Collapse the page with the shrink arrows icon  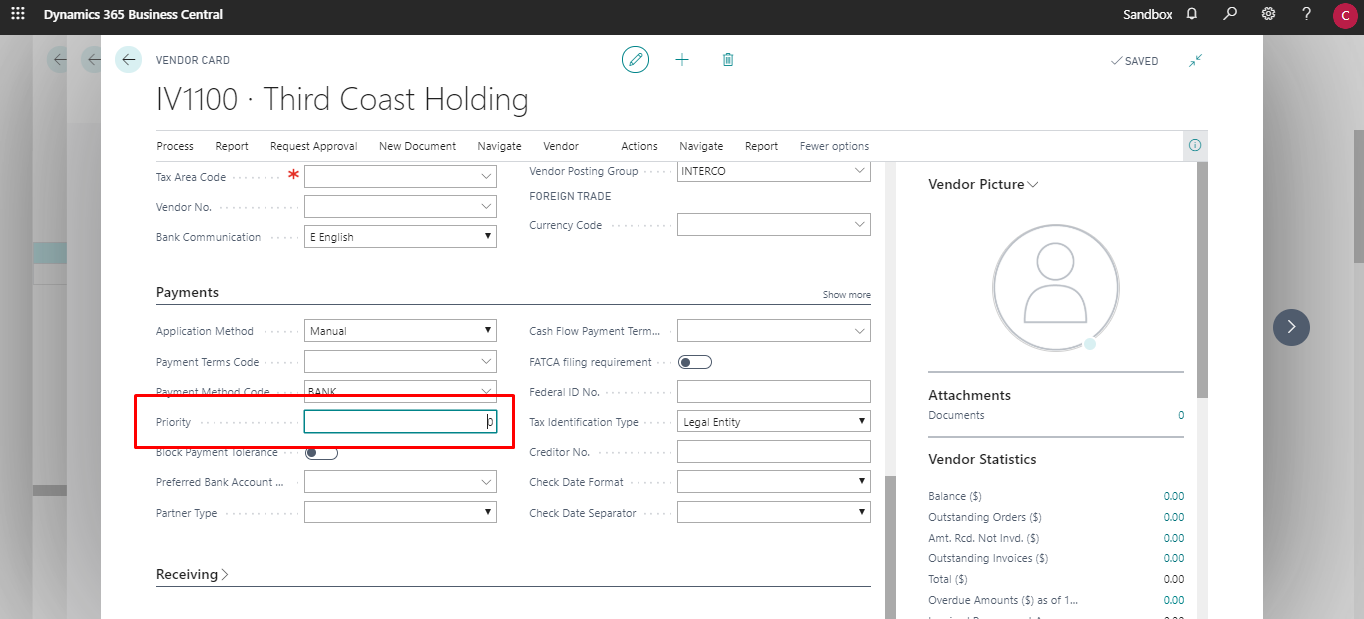point(1195,60)
